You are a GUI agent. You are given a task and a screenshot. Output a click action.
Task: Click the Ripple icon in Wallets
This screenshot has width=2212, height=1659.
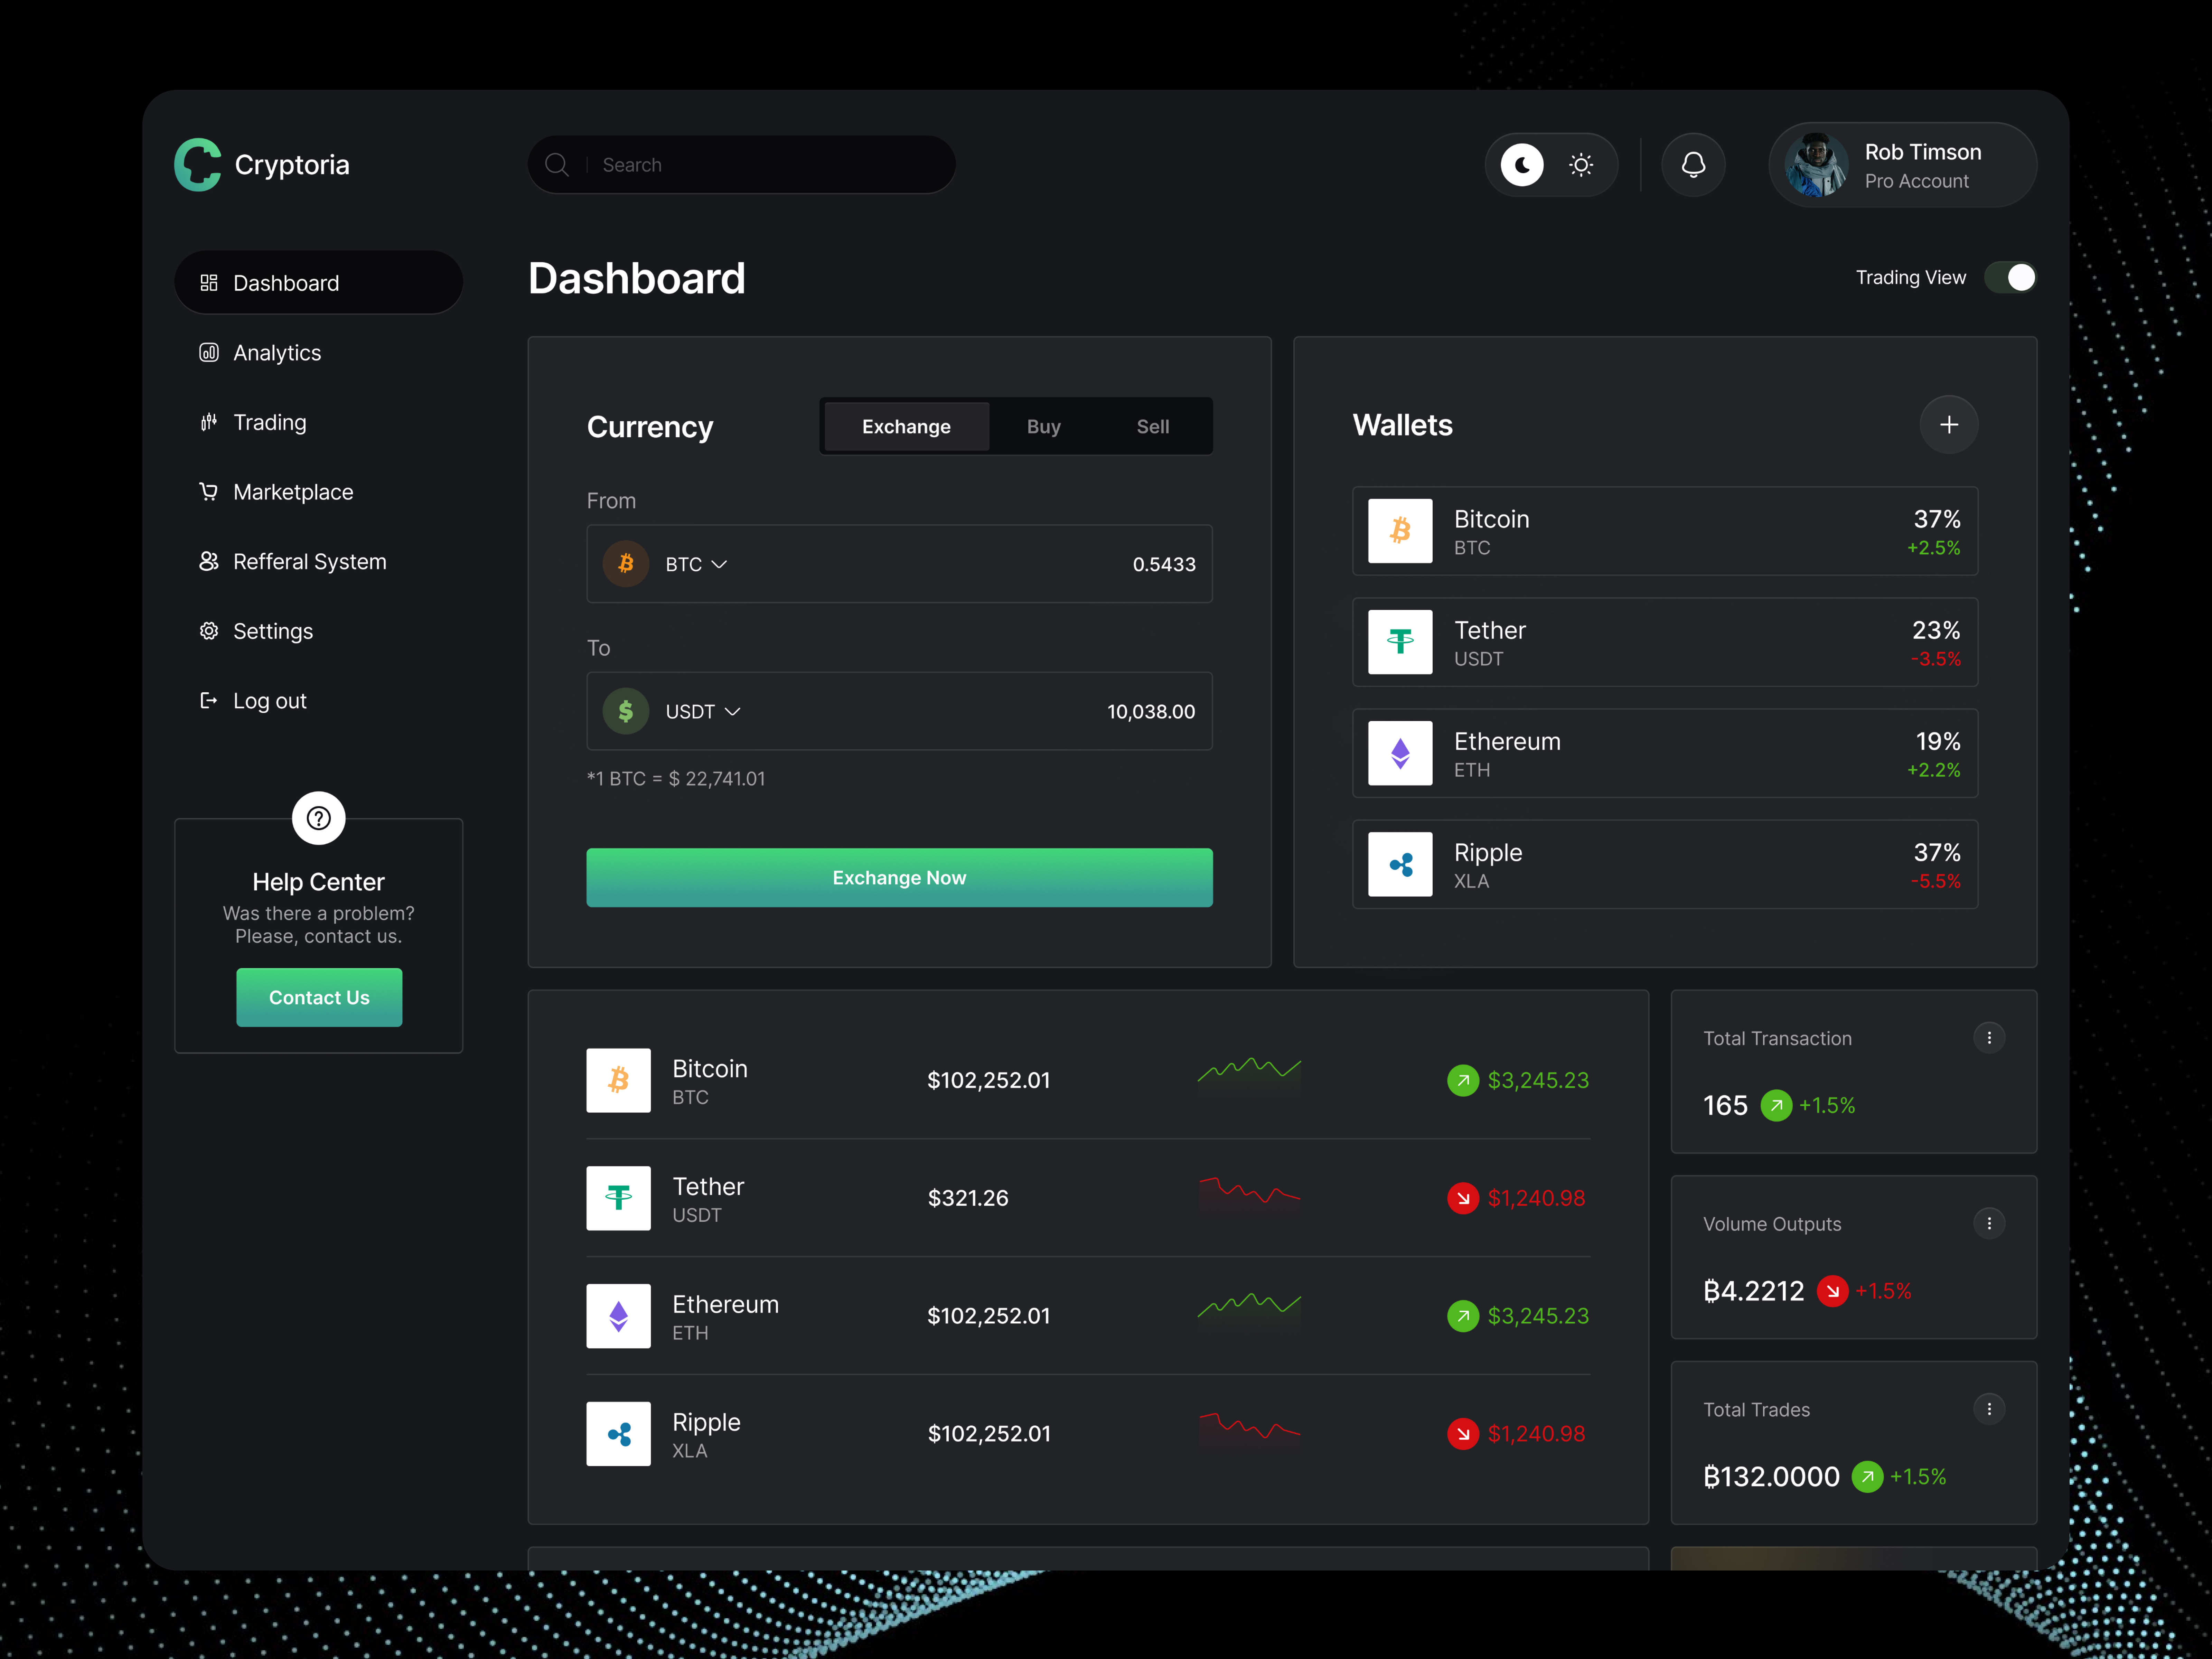pyautogui.click(x=1400, y=864)
